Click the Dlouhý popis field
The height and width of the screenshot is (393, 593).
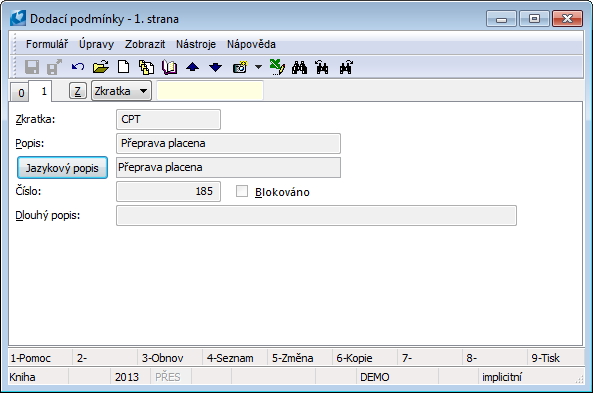click(x=316, y=216)
